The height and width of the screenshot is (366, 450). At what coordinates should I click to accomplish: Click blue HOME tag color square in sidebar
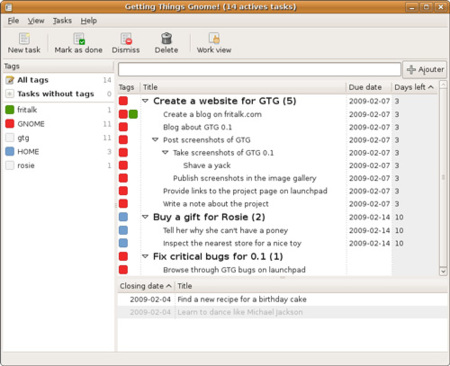[x=10, y=152]
